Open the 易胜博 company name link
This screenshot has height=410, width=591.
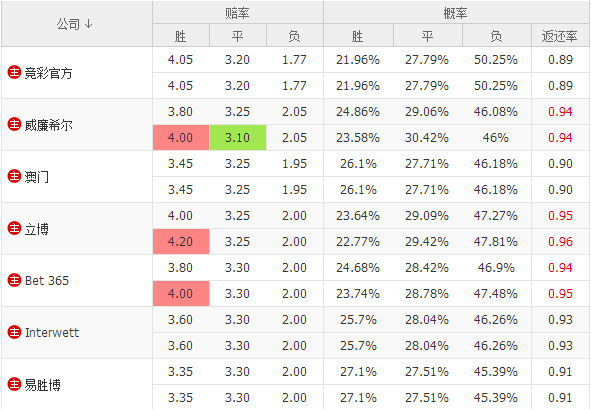point(43,385)
